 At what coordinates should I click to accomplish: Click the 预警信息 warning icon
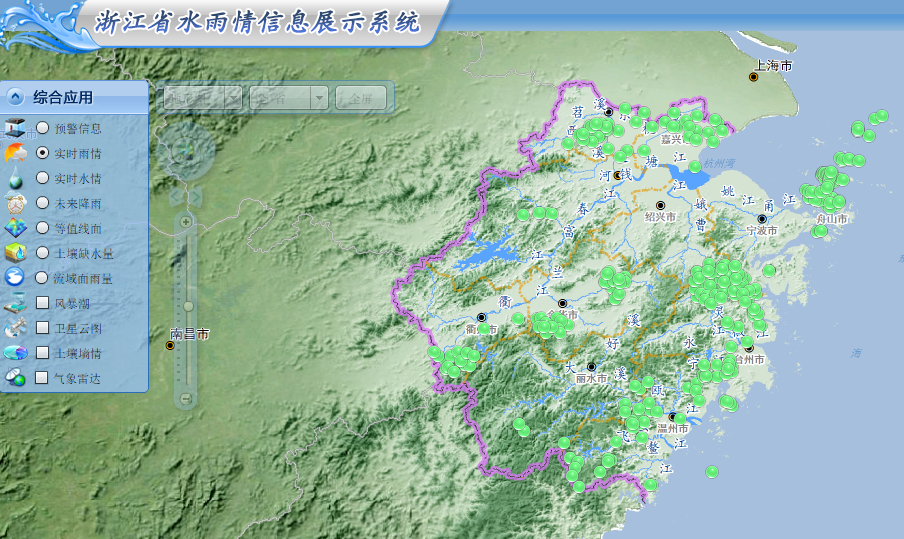[x=16, y=128]
